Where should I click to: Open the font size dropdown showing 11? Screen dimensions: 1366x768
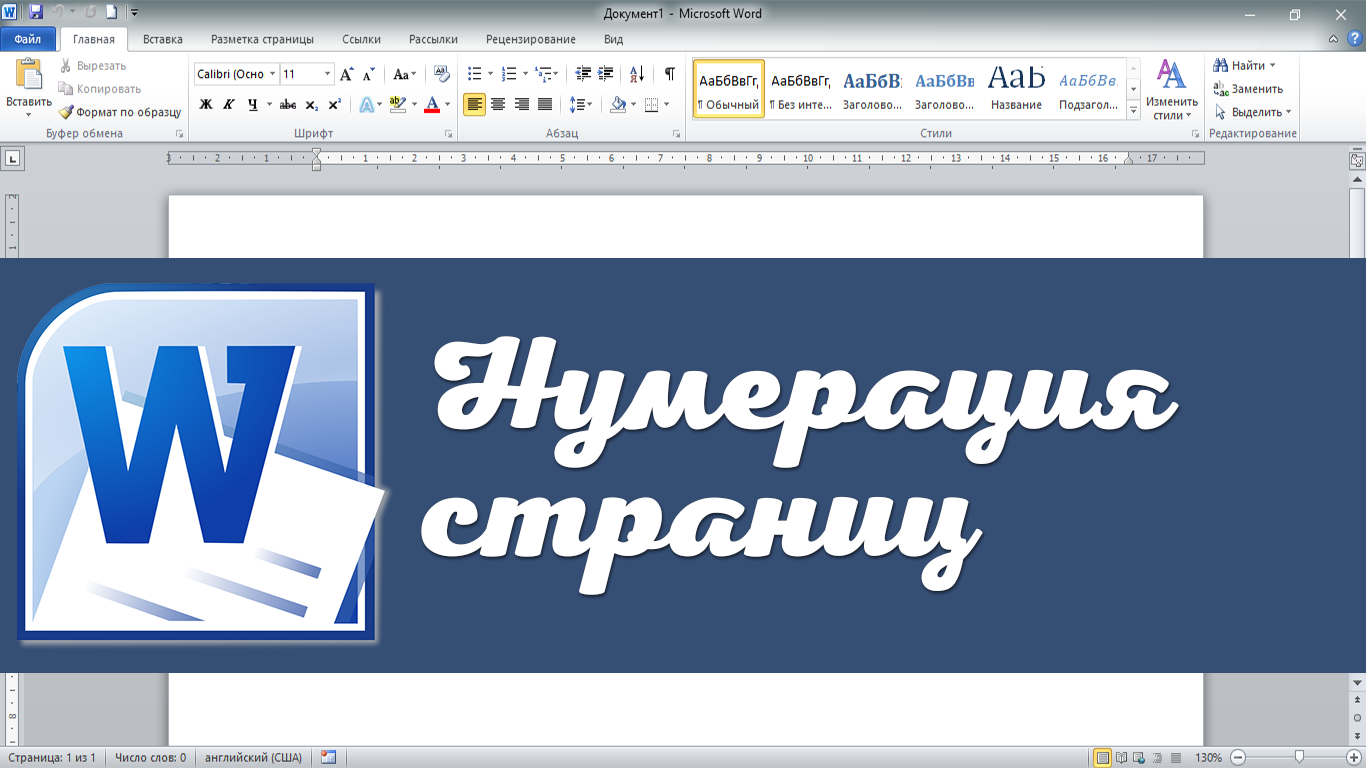click(327, 74)
